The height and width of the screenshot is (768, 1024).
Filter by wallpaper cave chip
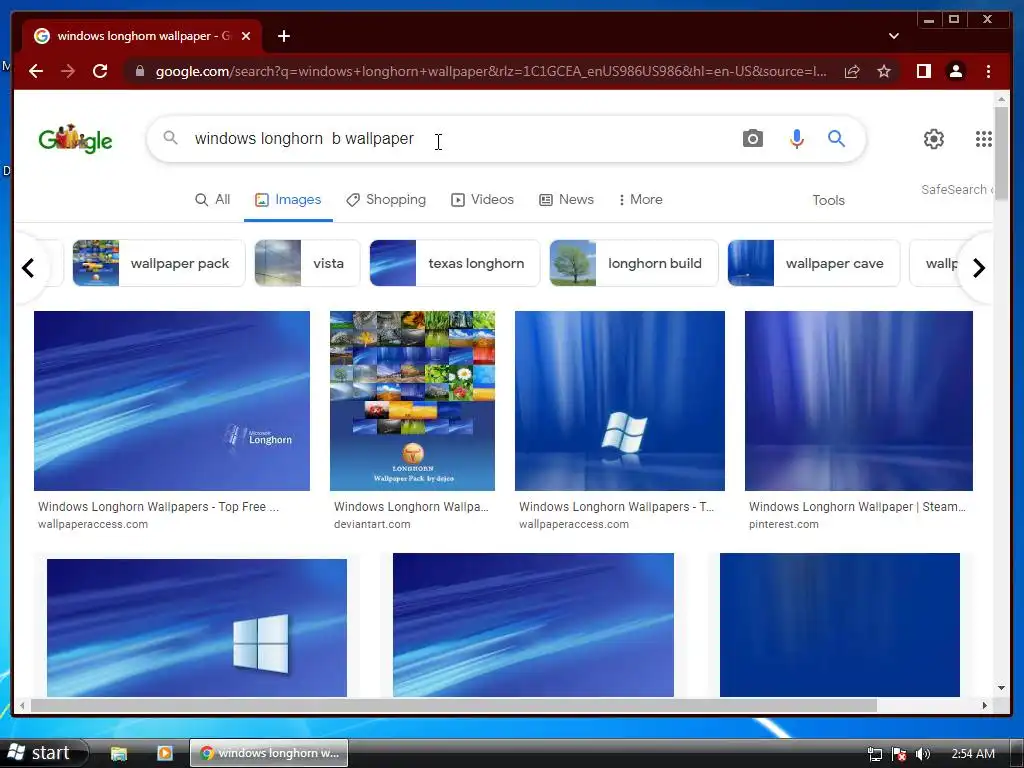pyautogui.click(x=814, y=263)
